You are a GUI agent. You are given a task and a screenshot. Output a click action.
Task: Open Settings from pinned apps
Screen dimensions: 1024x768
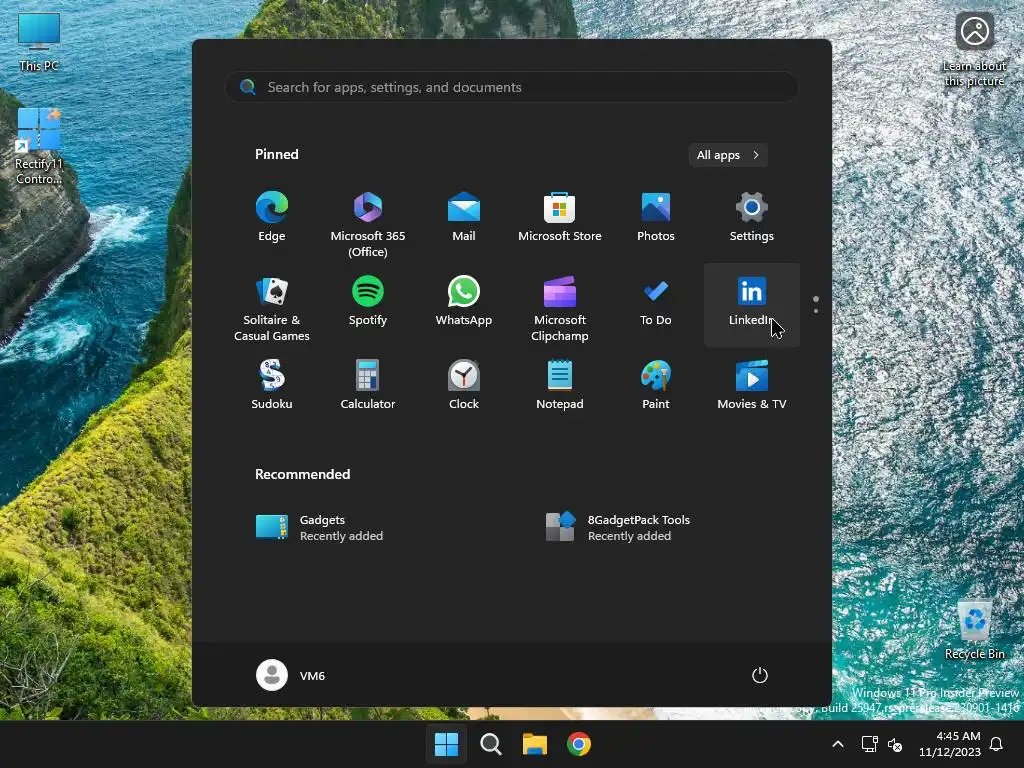752,217
